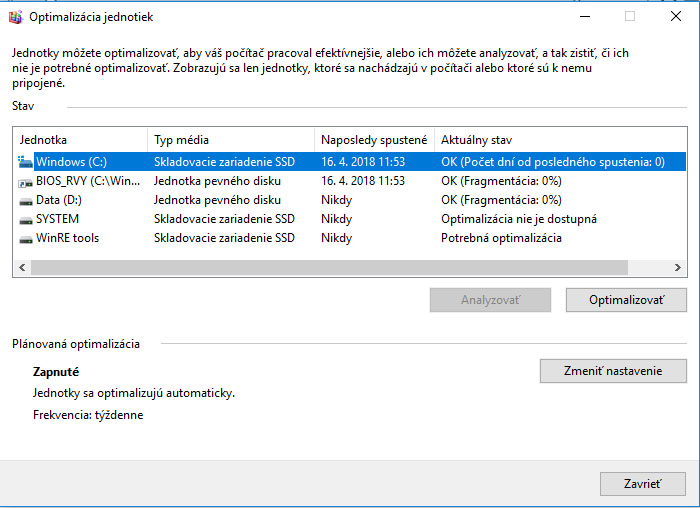This screenshot has height=508, width=700.
Task: Sort by Typ média column header
Action: pyautogui.click(x=230, y=140)
